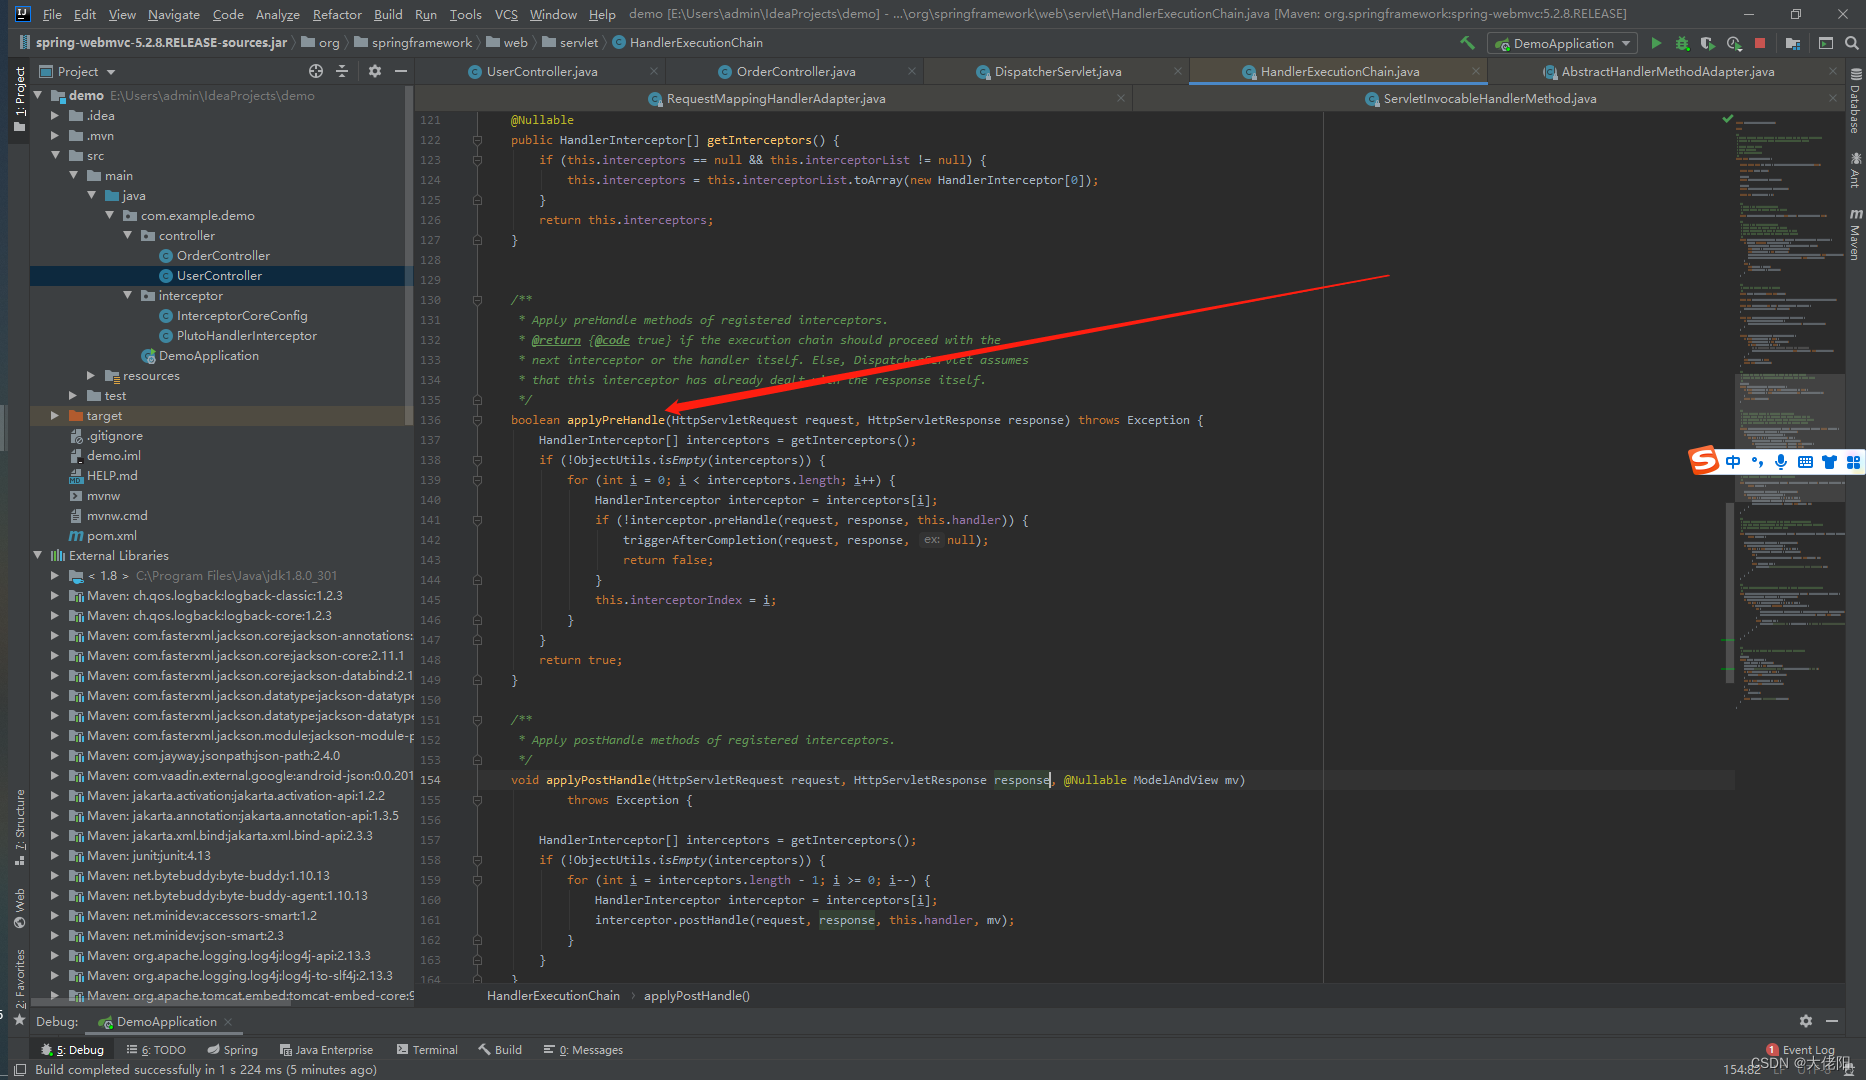1866x1080 pixels.
Task: Toggle Sogou Chinese/English mode character
Action: click(1733, 462)
